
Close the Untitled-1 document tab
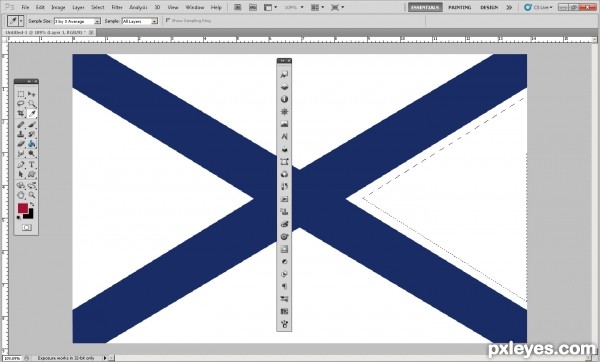pos(91,33)
